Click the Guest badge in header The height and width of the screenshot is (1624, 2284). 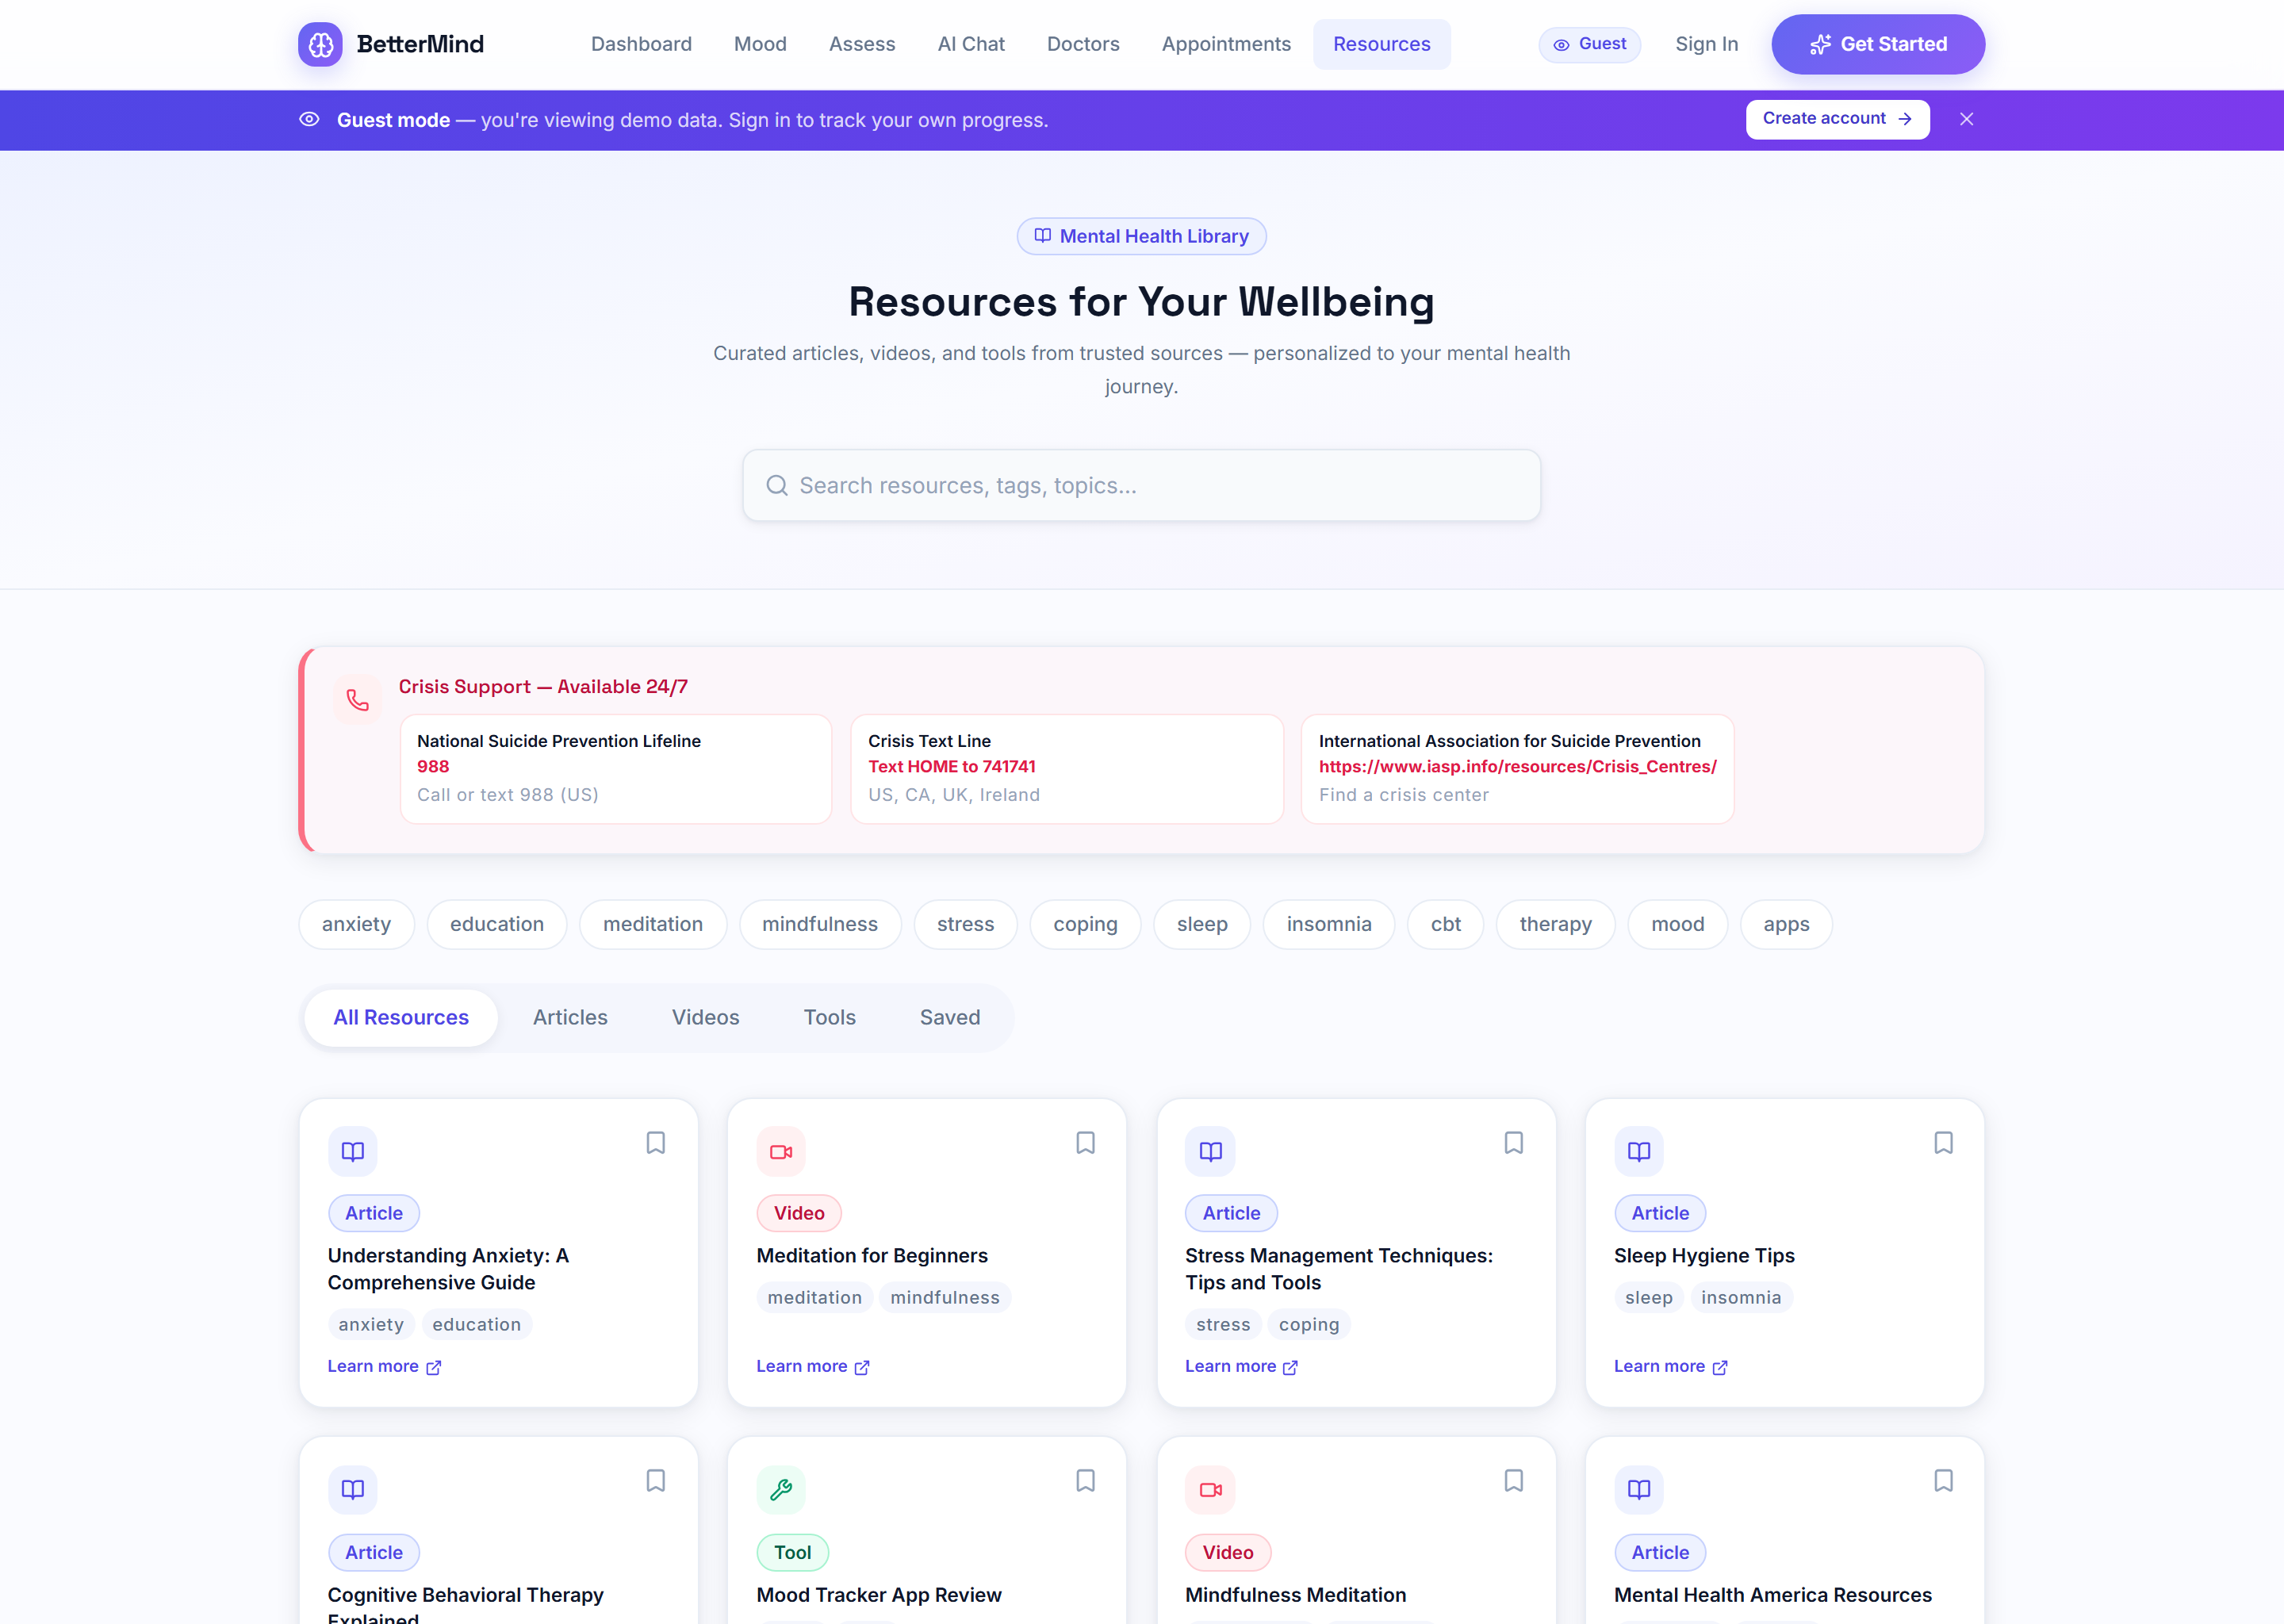coord(1589,44)
